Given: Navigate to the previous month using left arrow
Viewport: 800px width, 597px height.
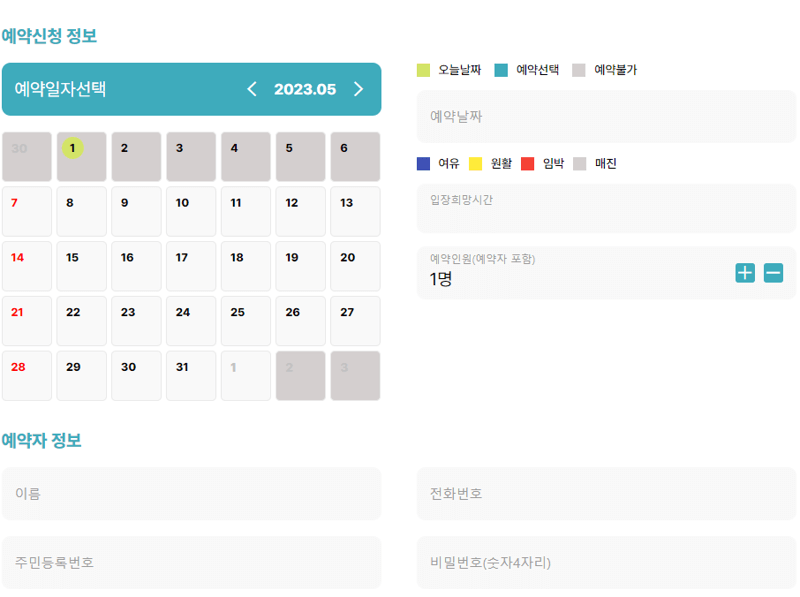Looking at the screenshot, I should (252, 89).
